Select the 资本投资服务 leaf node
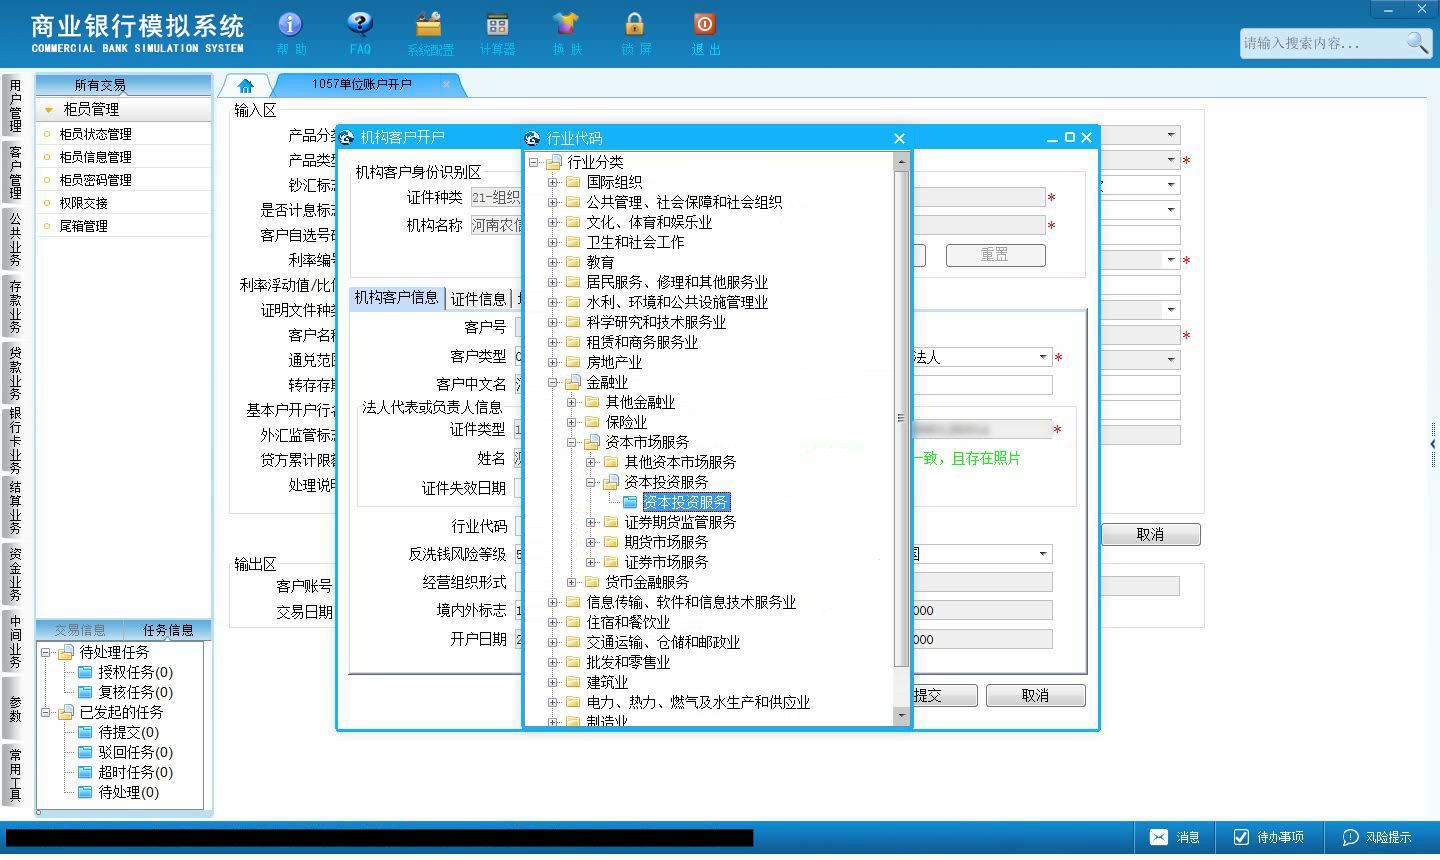 tap(686, 502)
